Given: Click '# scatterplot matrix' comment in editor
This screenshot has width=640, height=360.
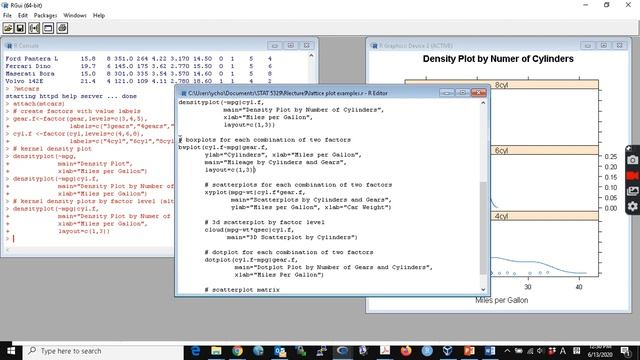Looking at the screenshot, I should pyautogui.click(x=242, y=290).
